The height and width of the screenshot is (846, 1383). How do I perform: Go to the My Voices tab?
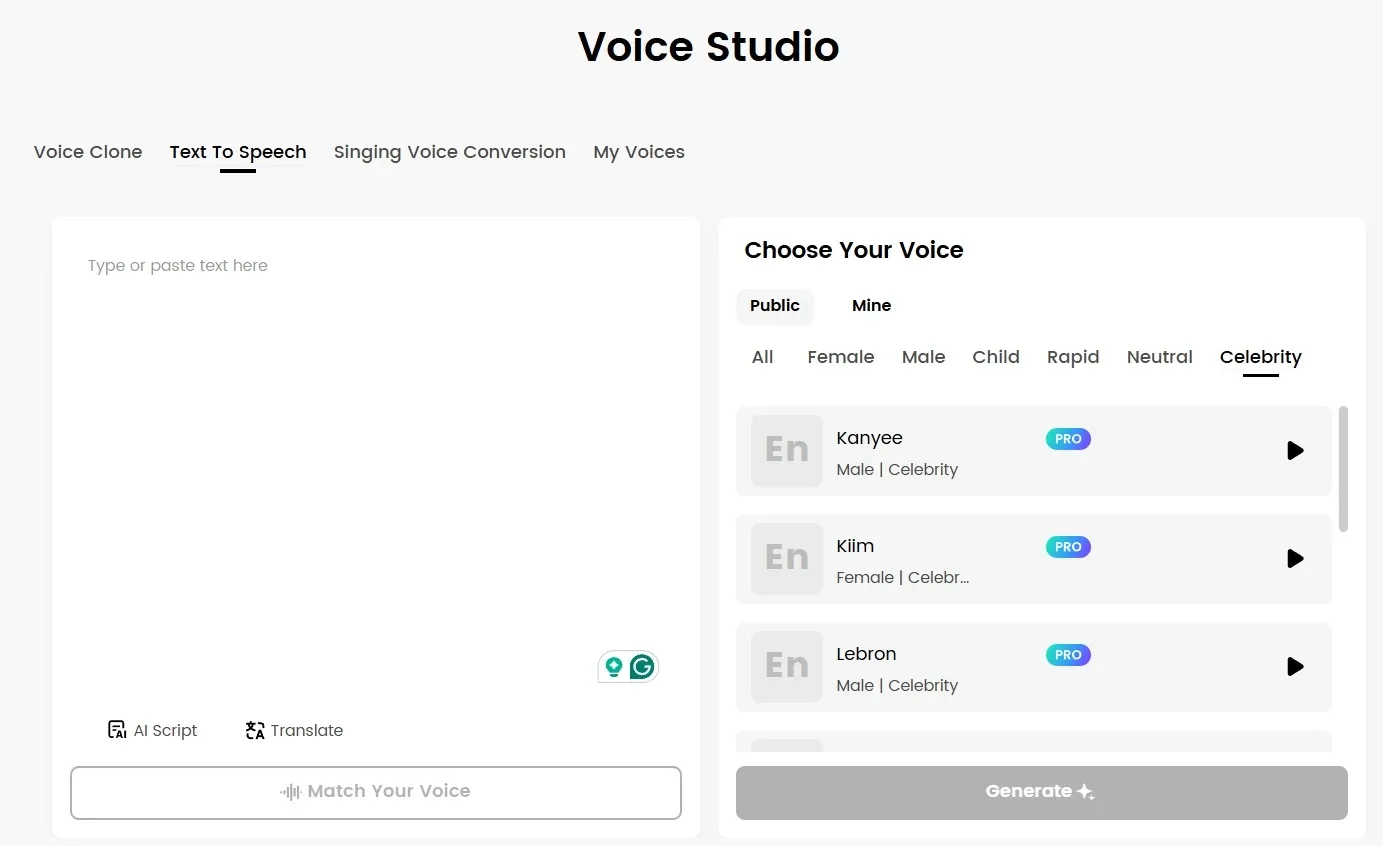point(639,152)
